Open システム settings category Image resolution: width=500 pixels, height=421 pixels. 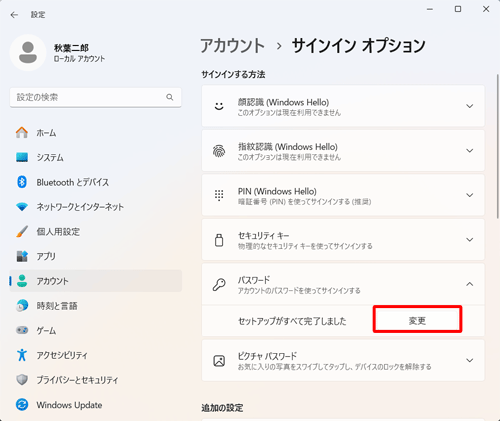(96, 157)
